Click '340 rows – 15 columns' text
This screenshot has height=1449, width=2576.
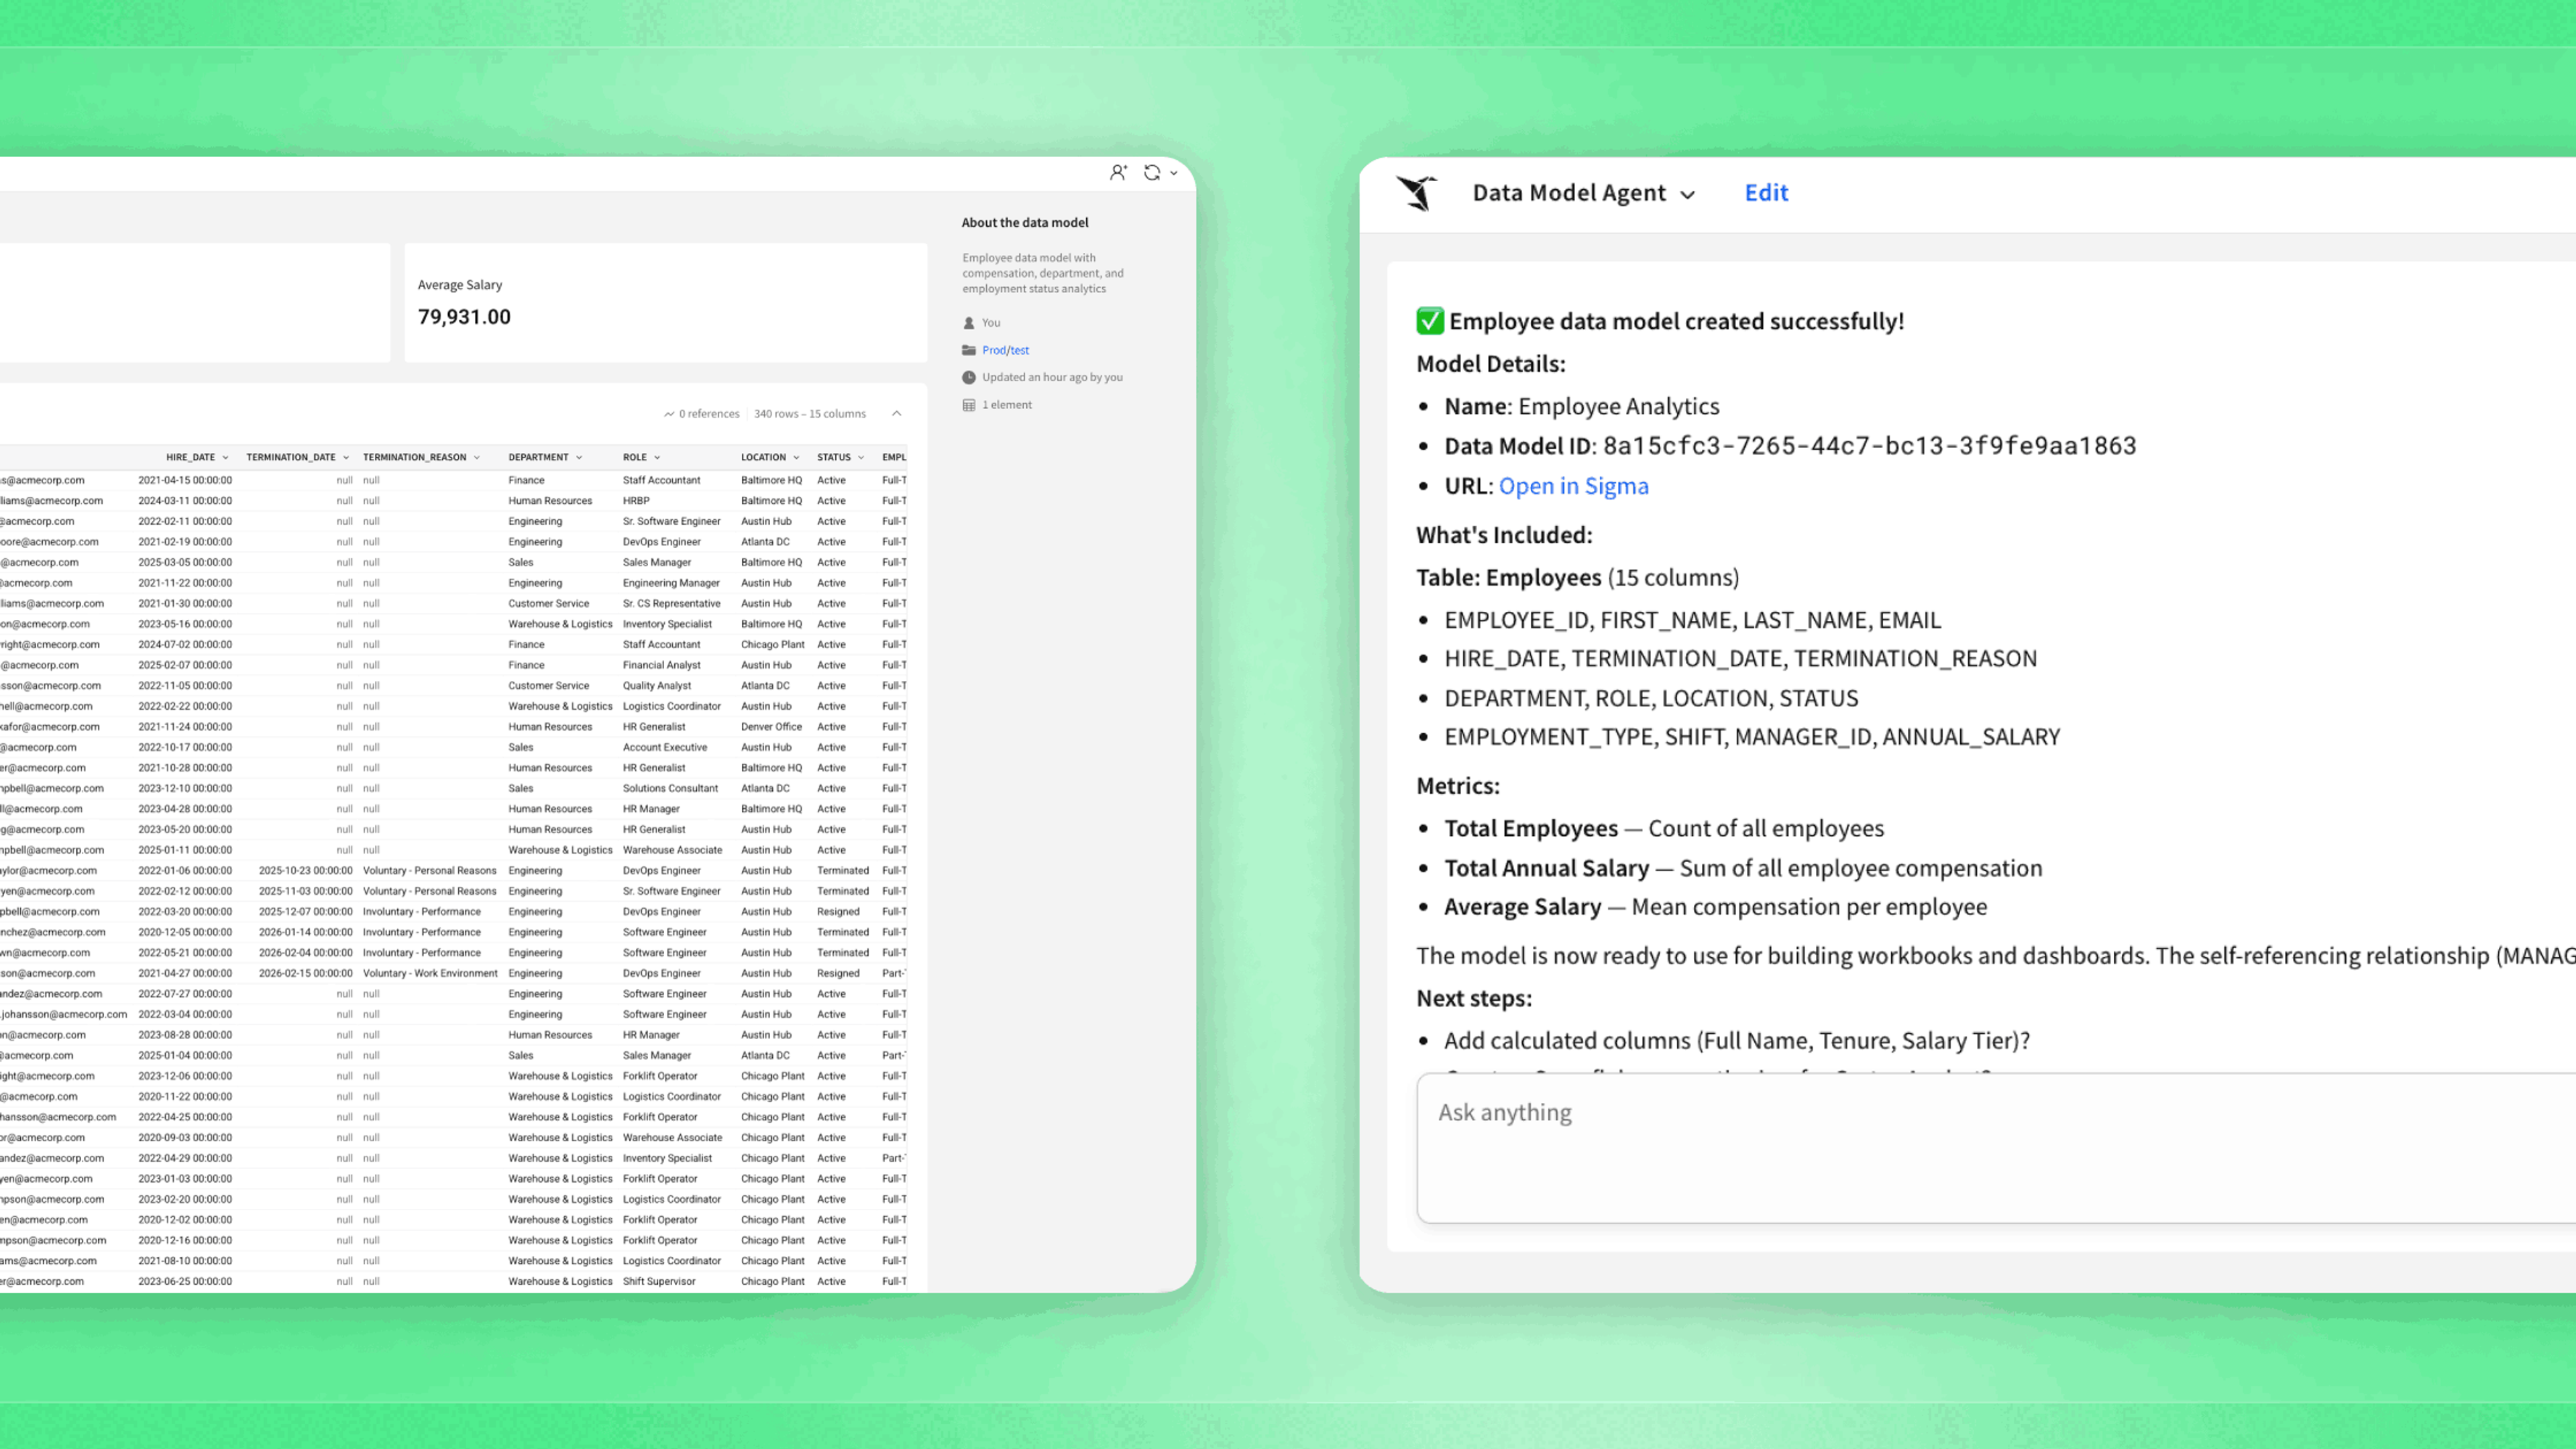tap(810, 414)
